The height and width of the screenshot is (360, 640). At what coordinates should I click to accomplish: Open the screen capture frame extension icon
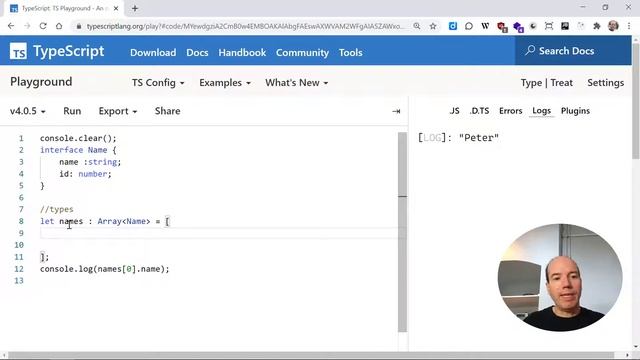(549, 26)
